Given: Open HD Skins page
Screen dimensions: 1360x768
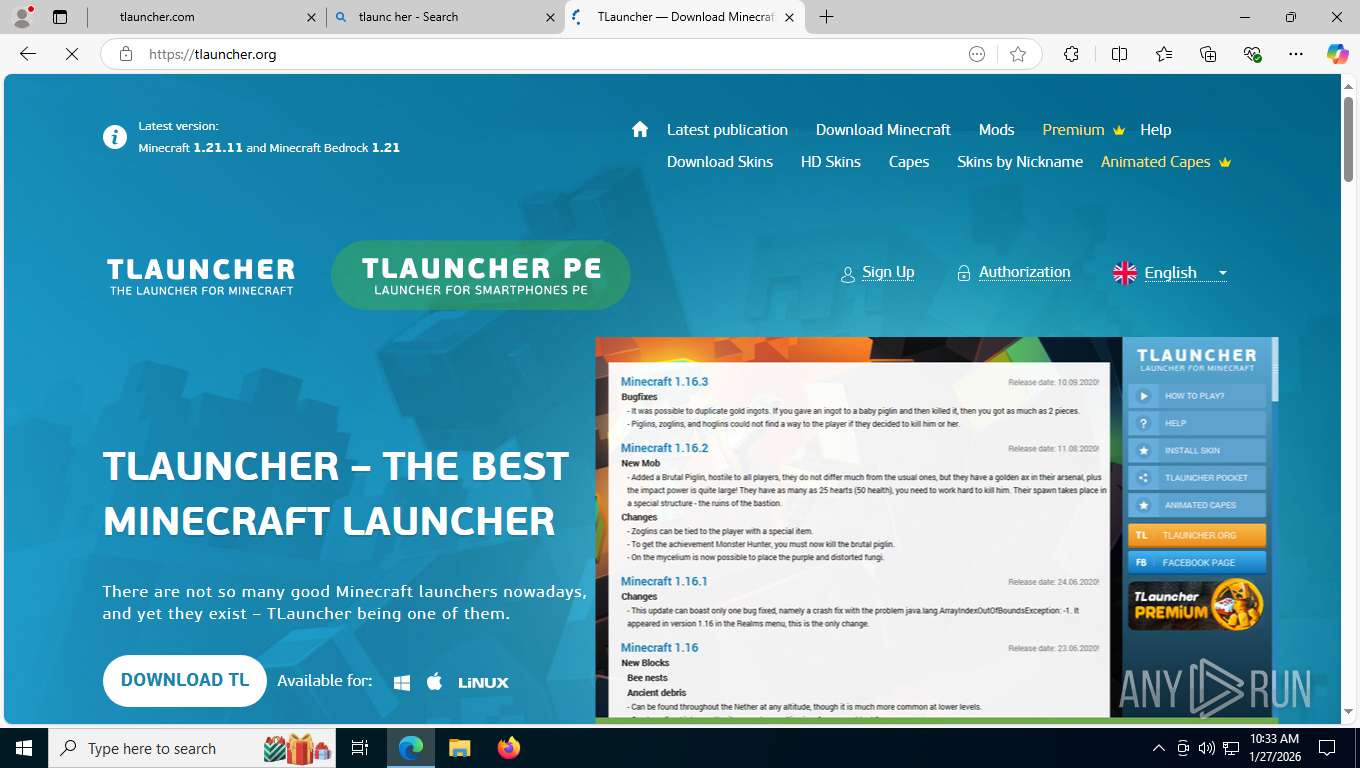Looking at the screenshot, I should tap(831, 162).
